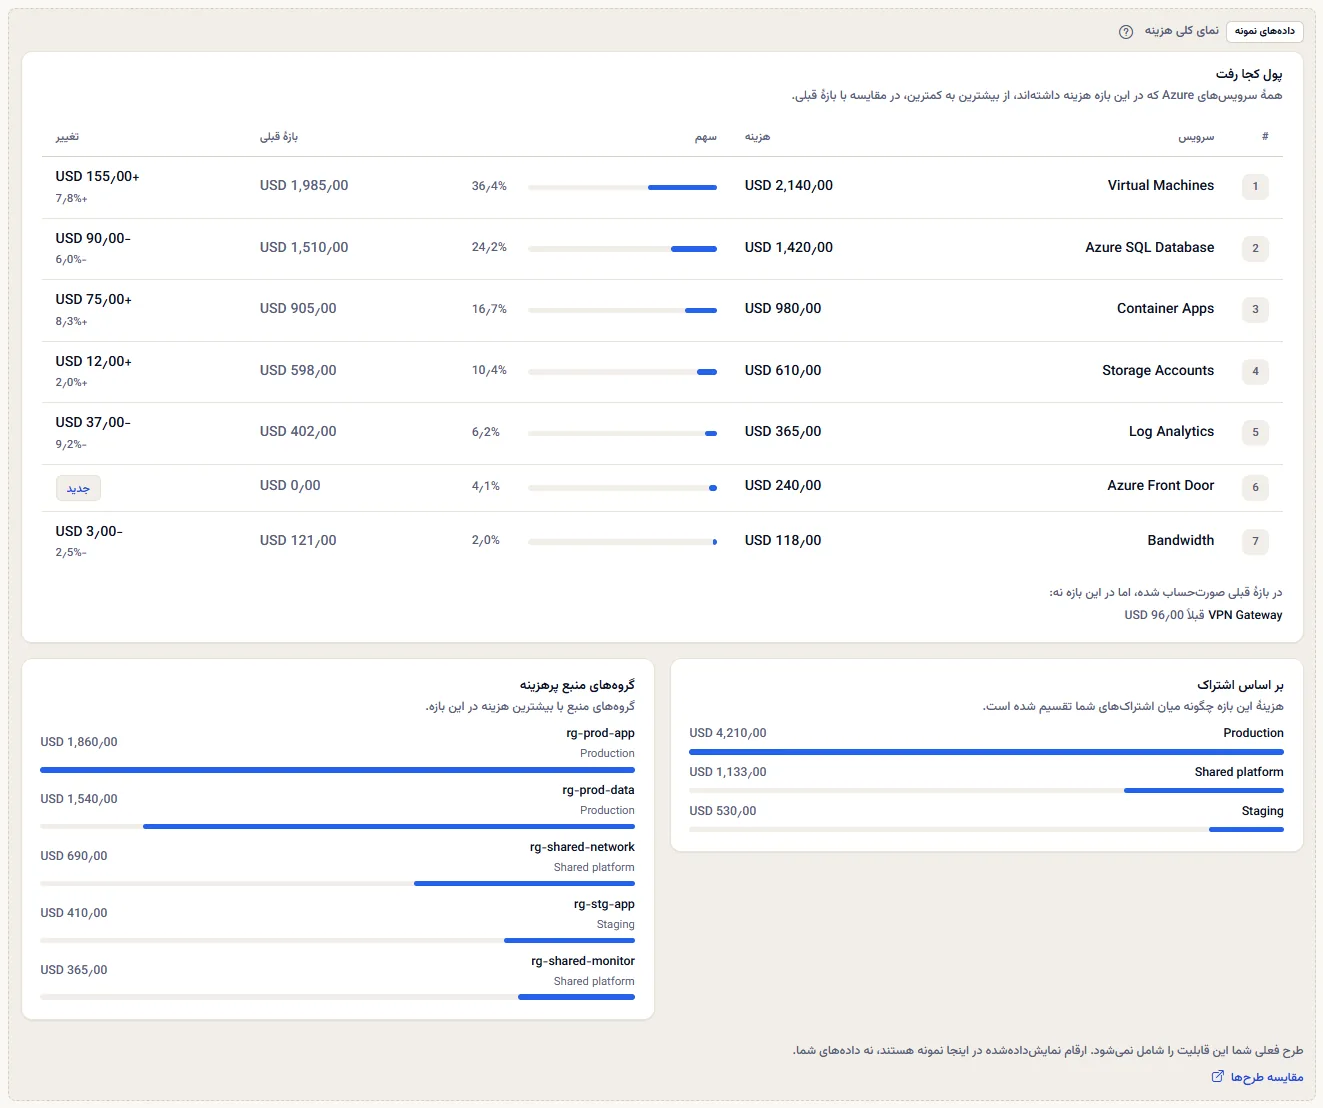
Task: Select the rg-prod-app resource group
Action: 600,733
